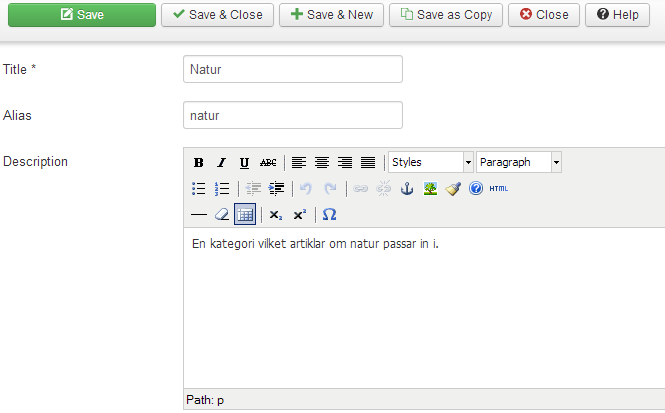Screen dimensions: 665x413
Task: Open HTML source editor
Action: coord(499,188)
